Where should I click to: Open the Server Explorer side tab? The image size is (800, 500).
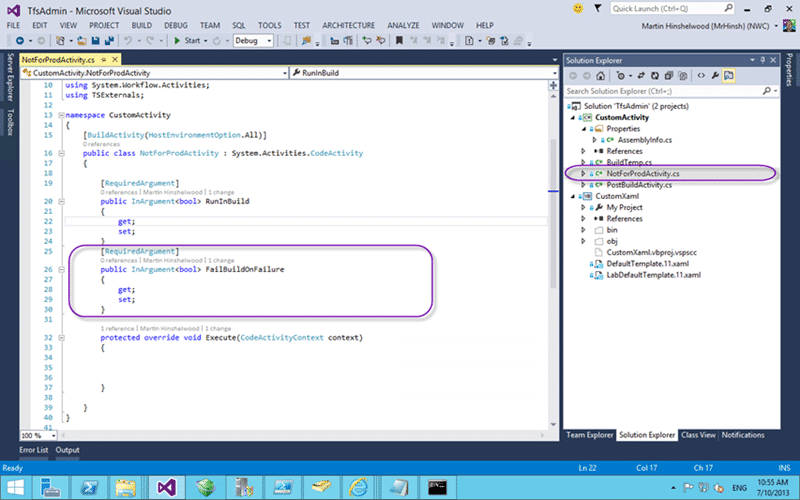(x=10, y=77)
